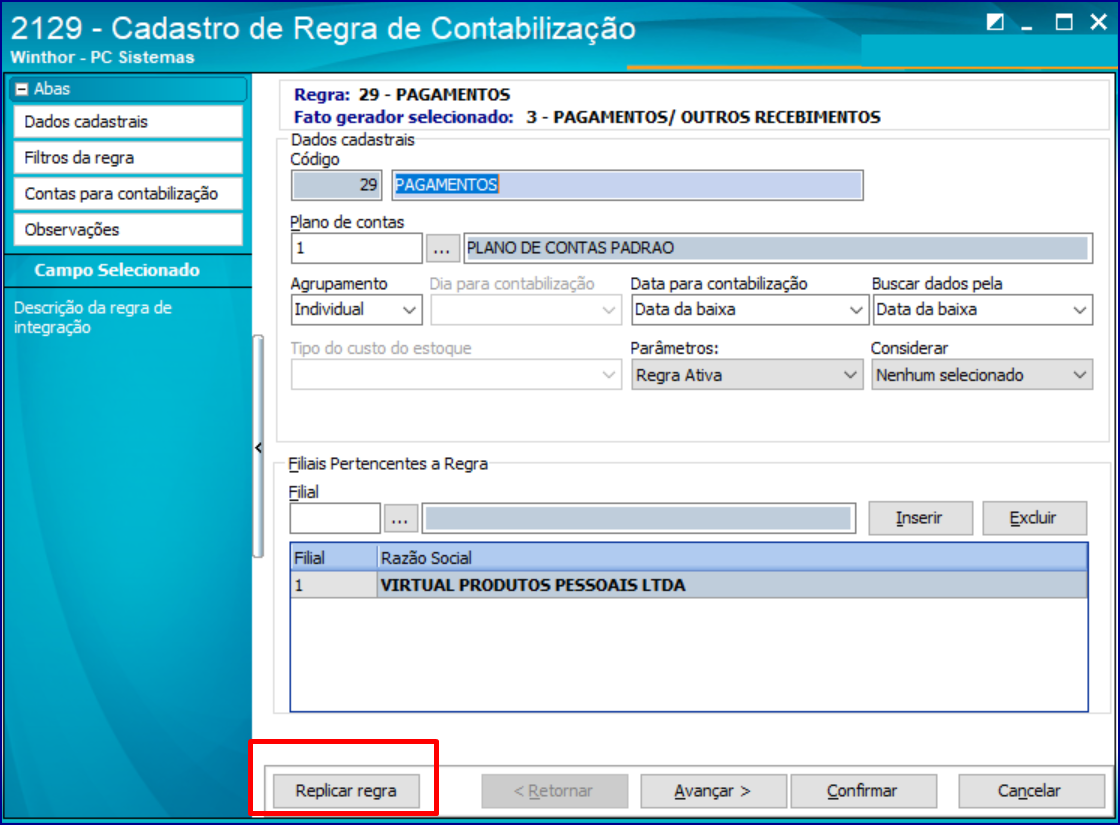Open Contas para contabilização tab
This screenshot has width=1120, height=825.
(128, 194)
